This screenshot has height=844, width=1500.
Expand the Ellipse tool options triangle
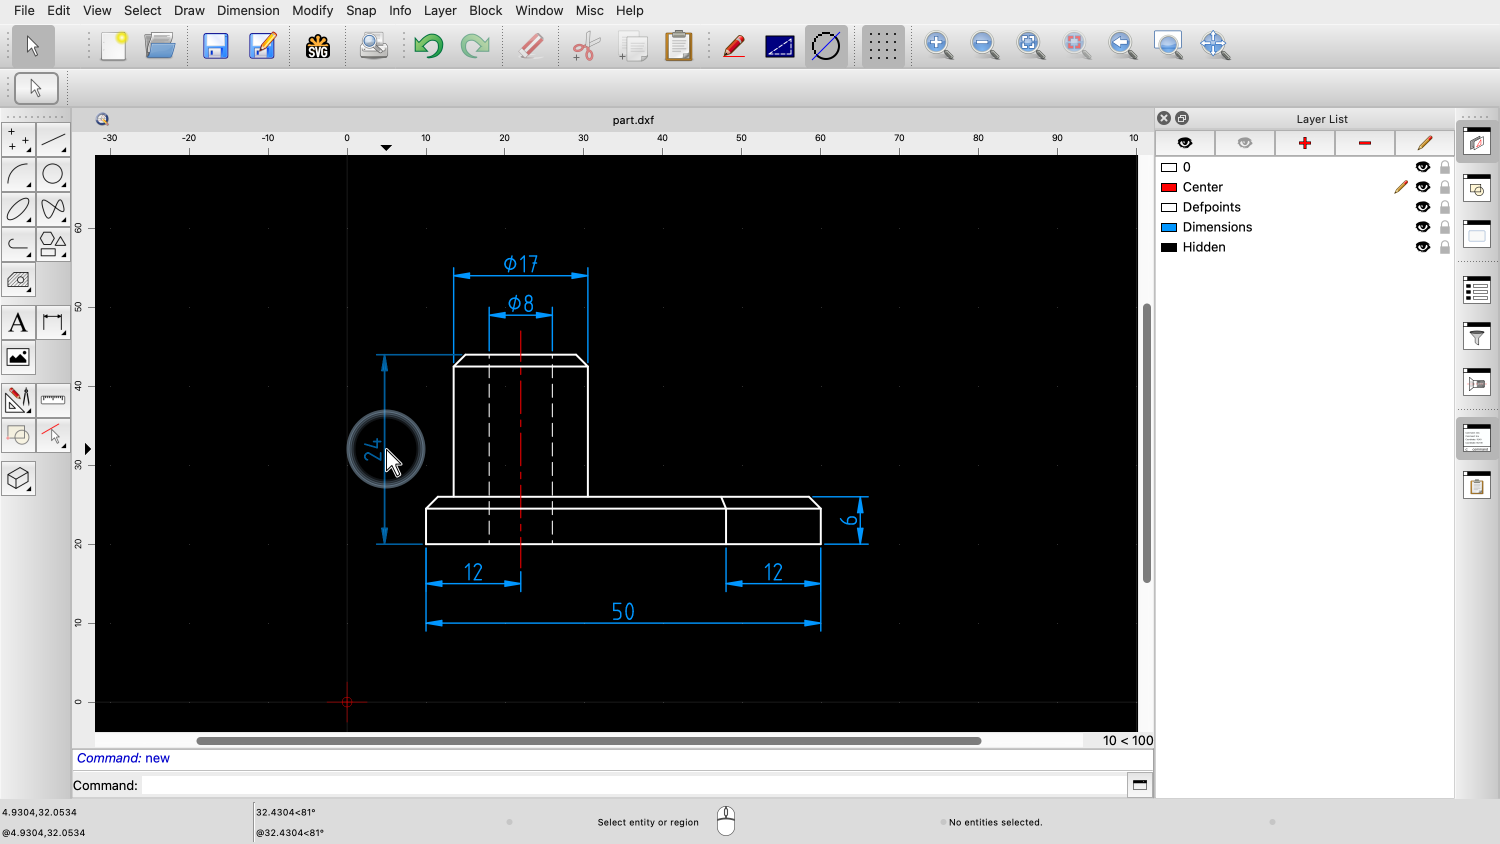(x=29, y=220)
